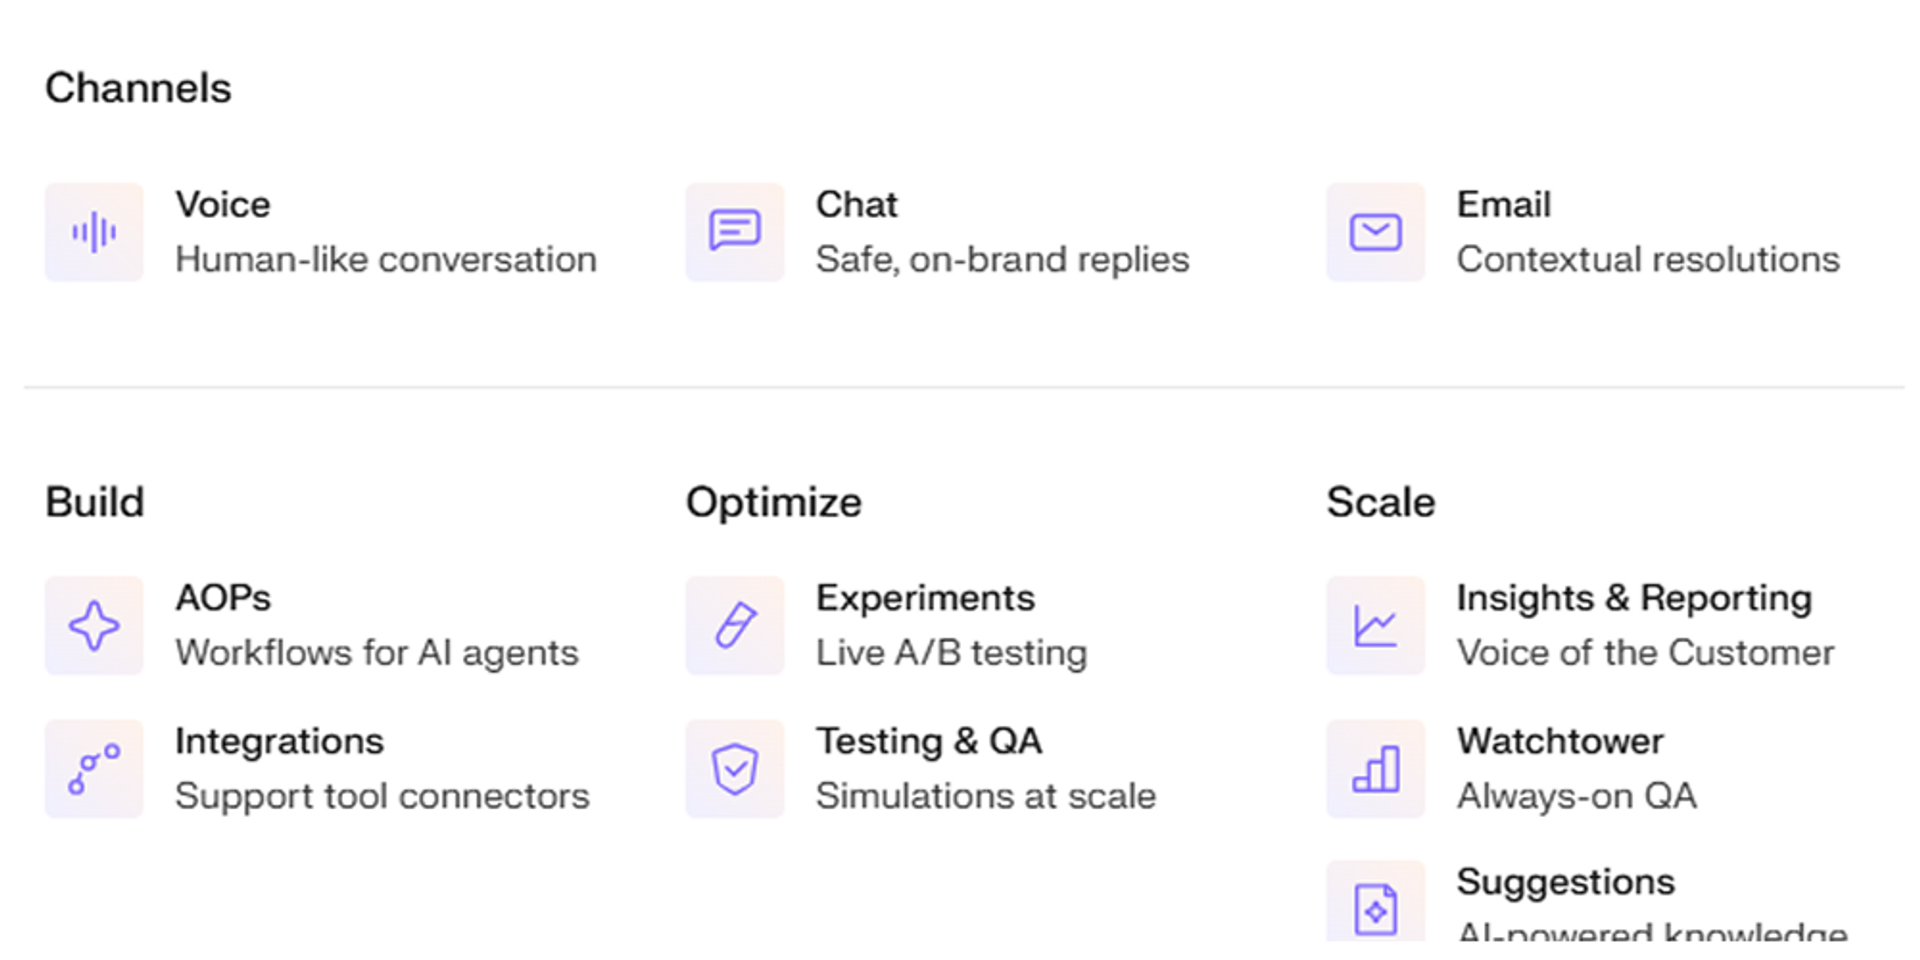Select the AOPs menu item
This screenshot has width=1920, height=960.
point(223,598)
